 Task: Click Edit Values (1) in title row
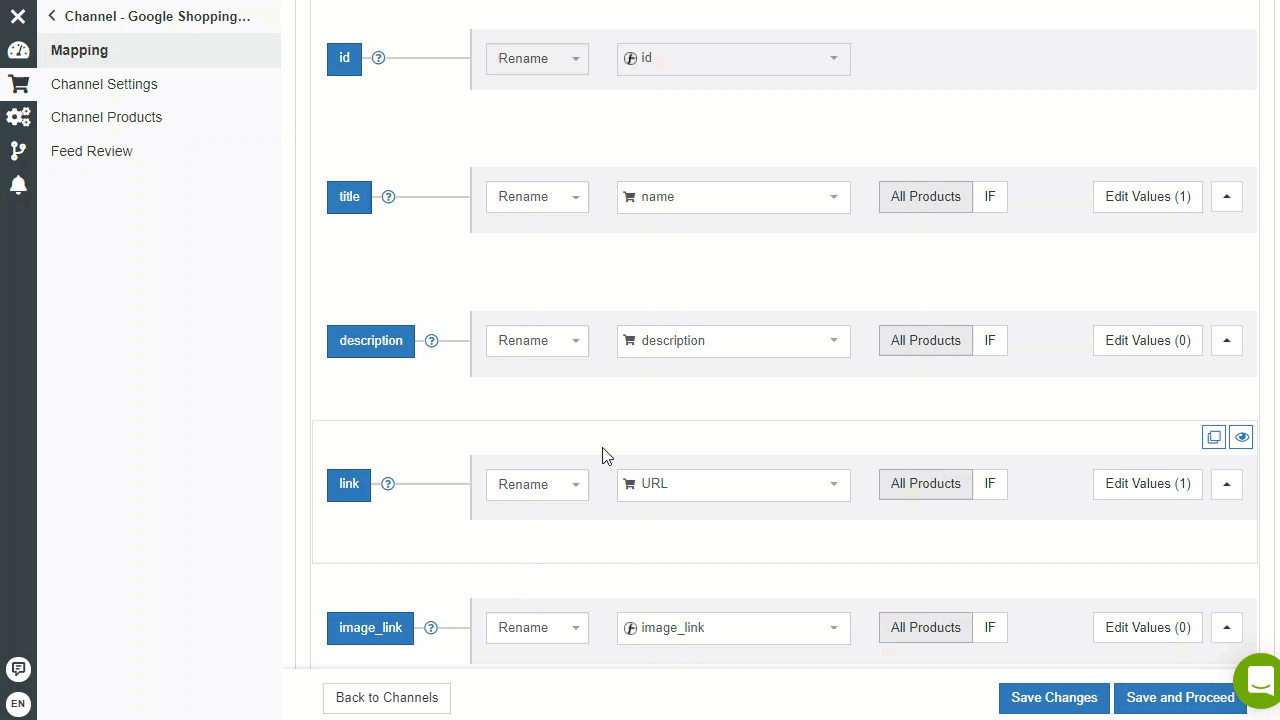pos(1148,197)
